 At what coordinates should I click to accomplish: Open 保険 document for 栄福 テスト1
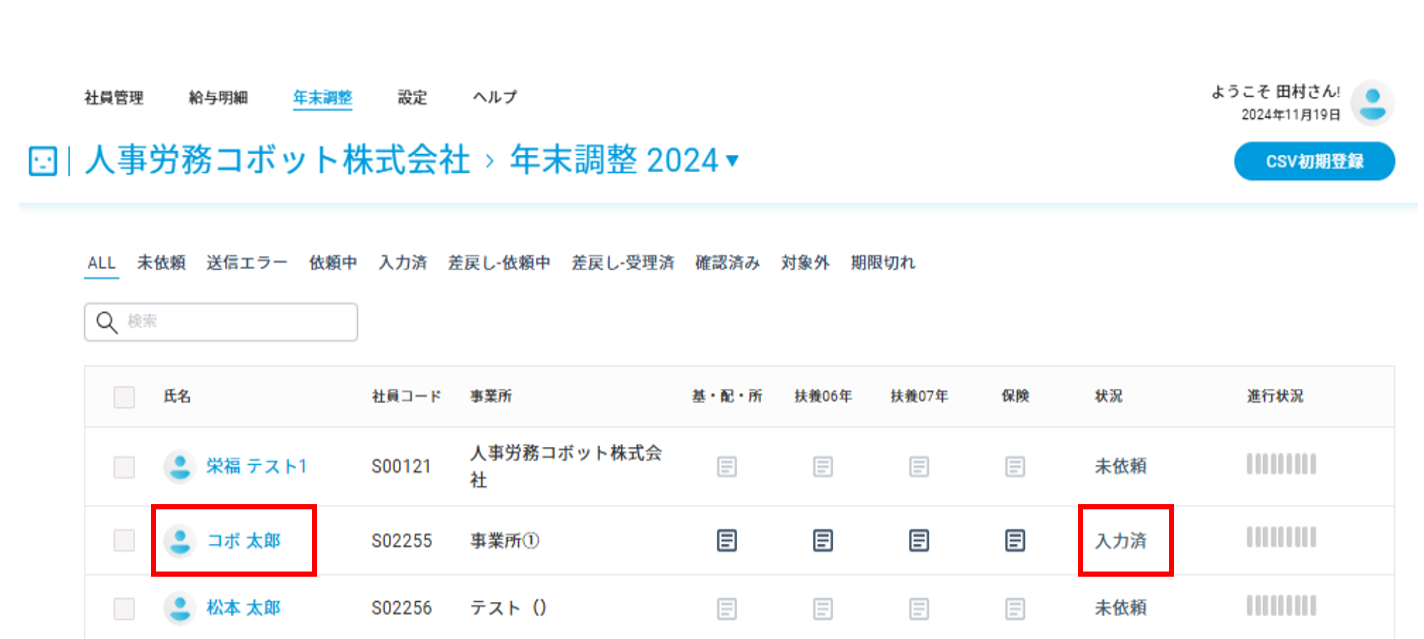1015,466
